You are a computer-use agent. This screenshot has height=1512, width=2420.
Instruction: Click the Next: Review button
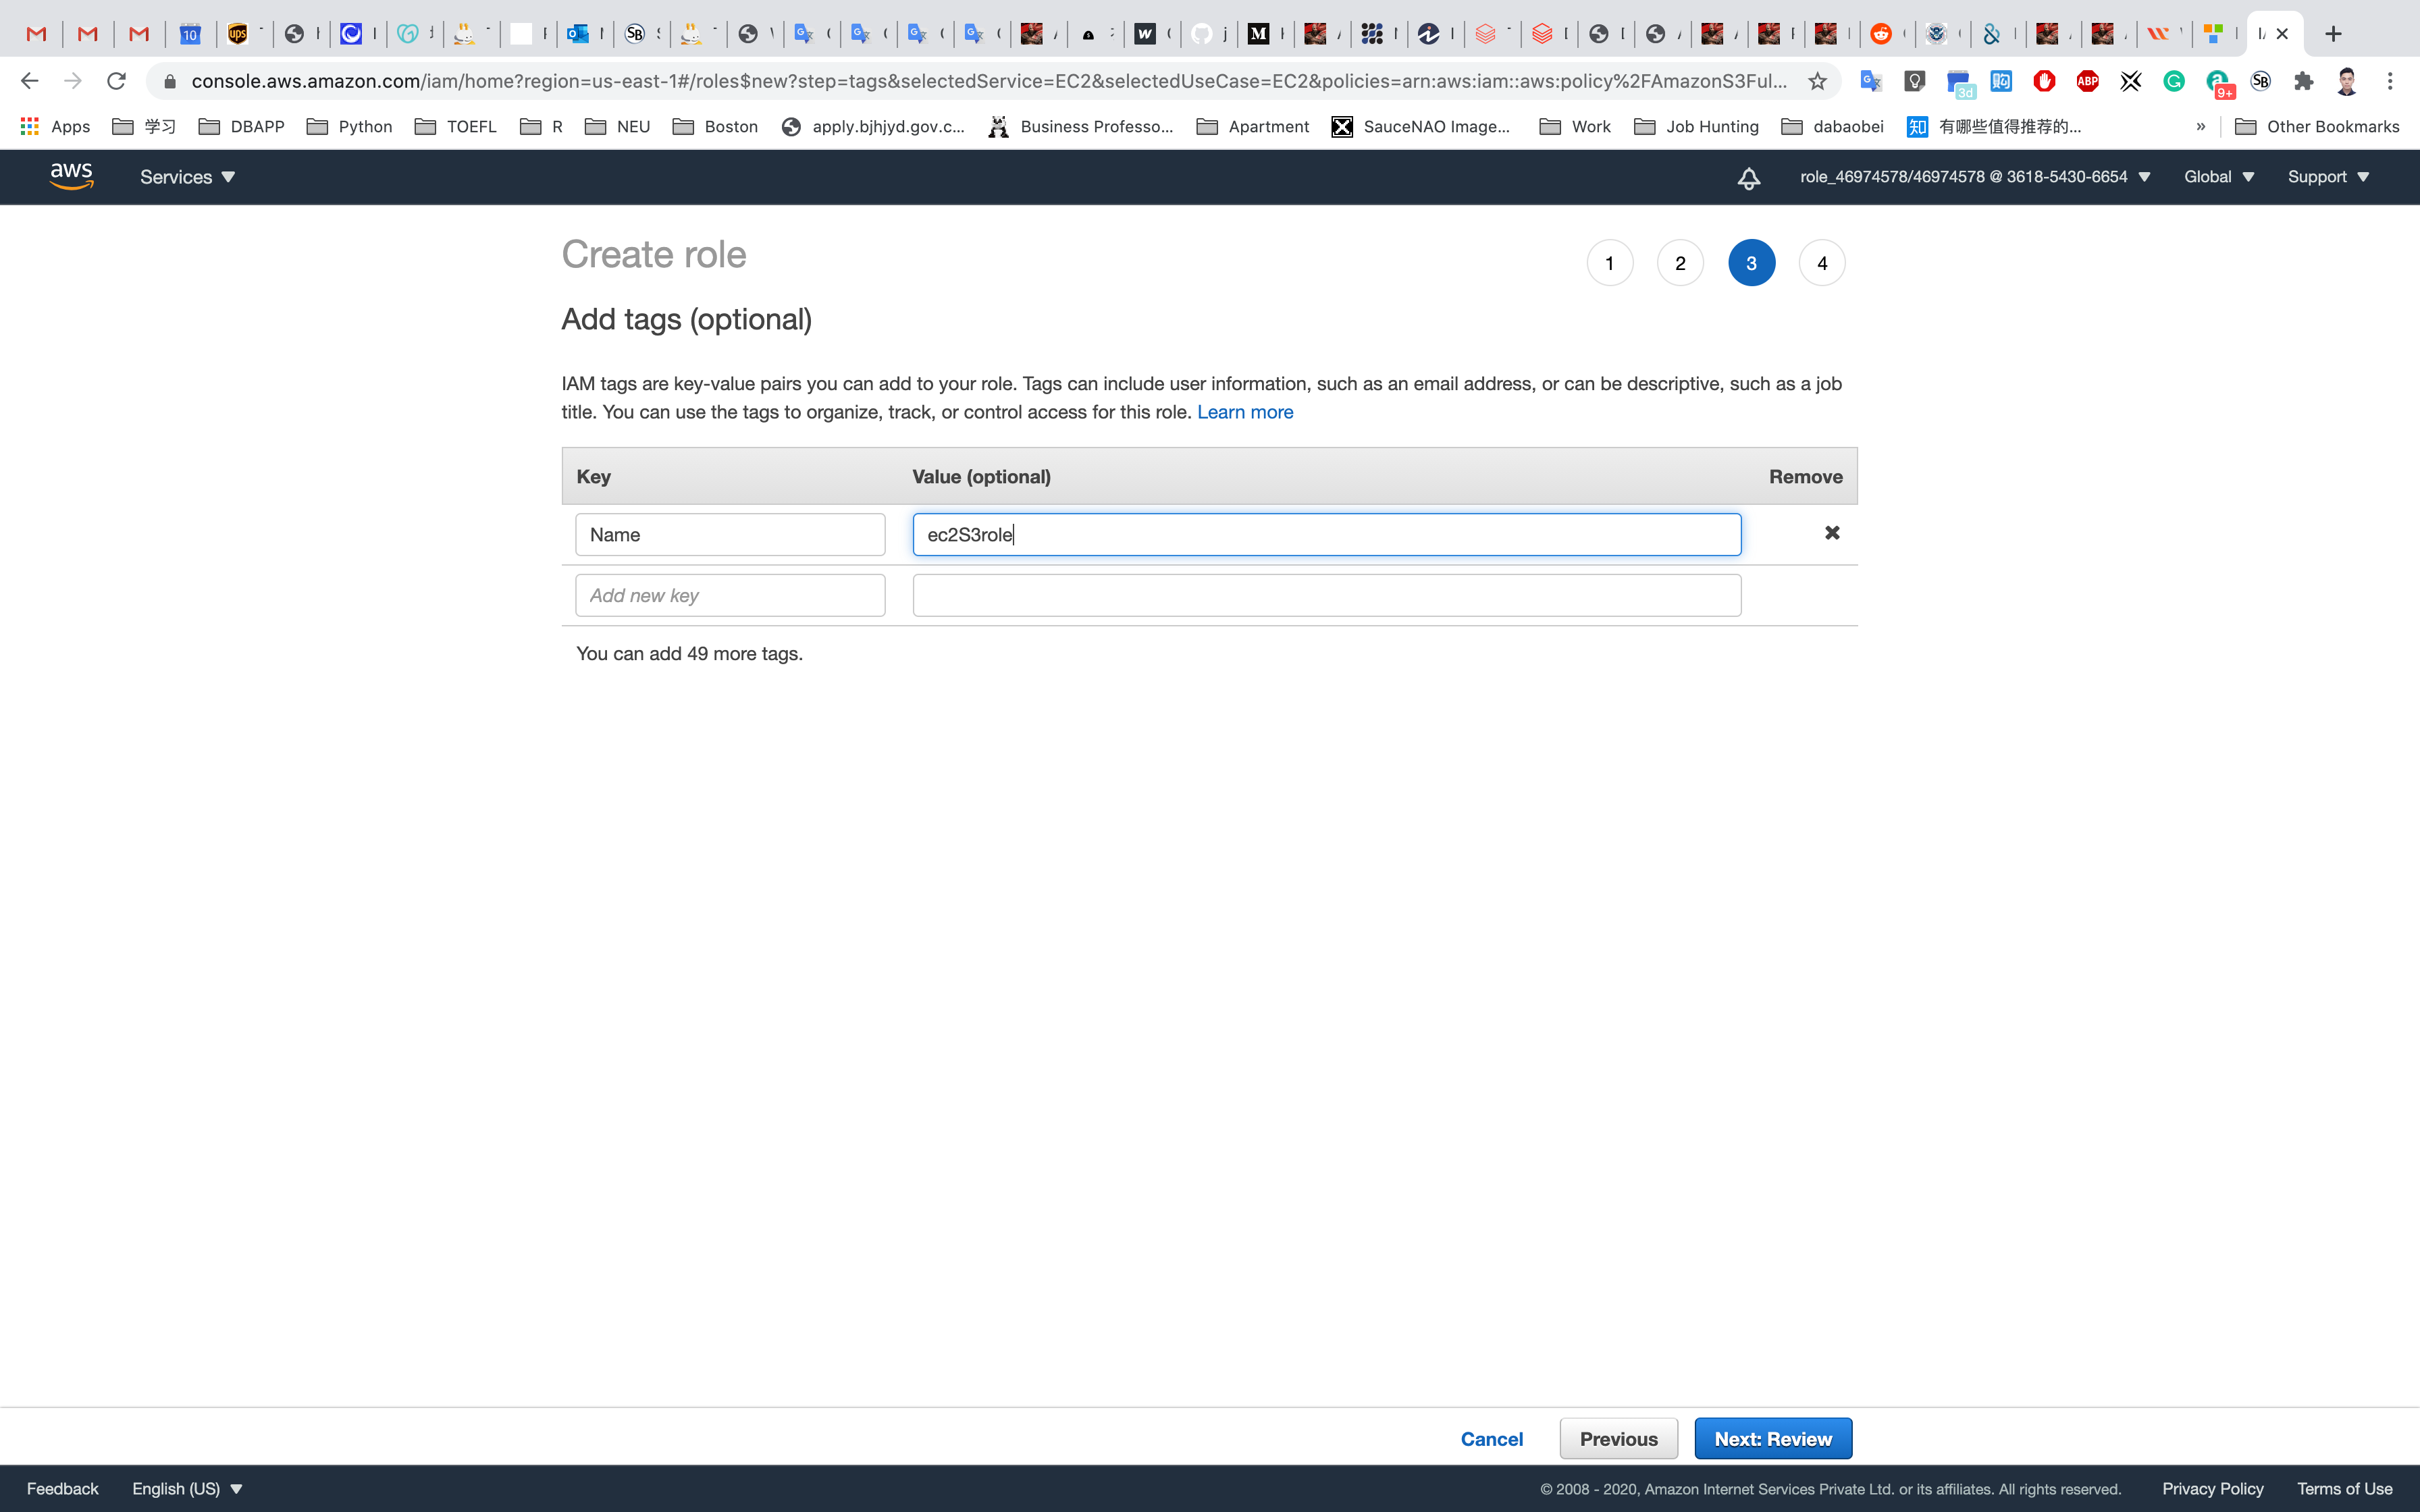click(1772, 1438)
